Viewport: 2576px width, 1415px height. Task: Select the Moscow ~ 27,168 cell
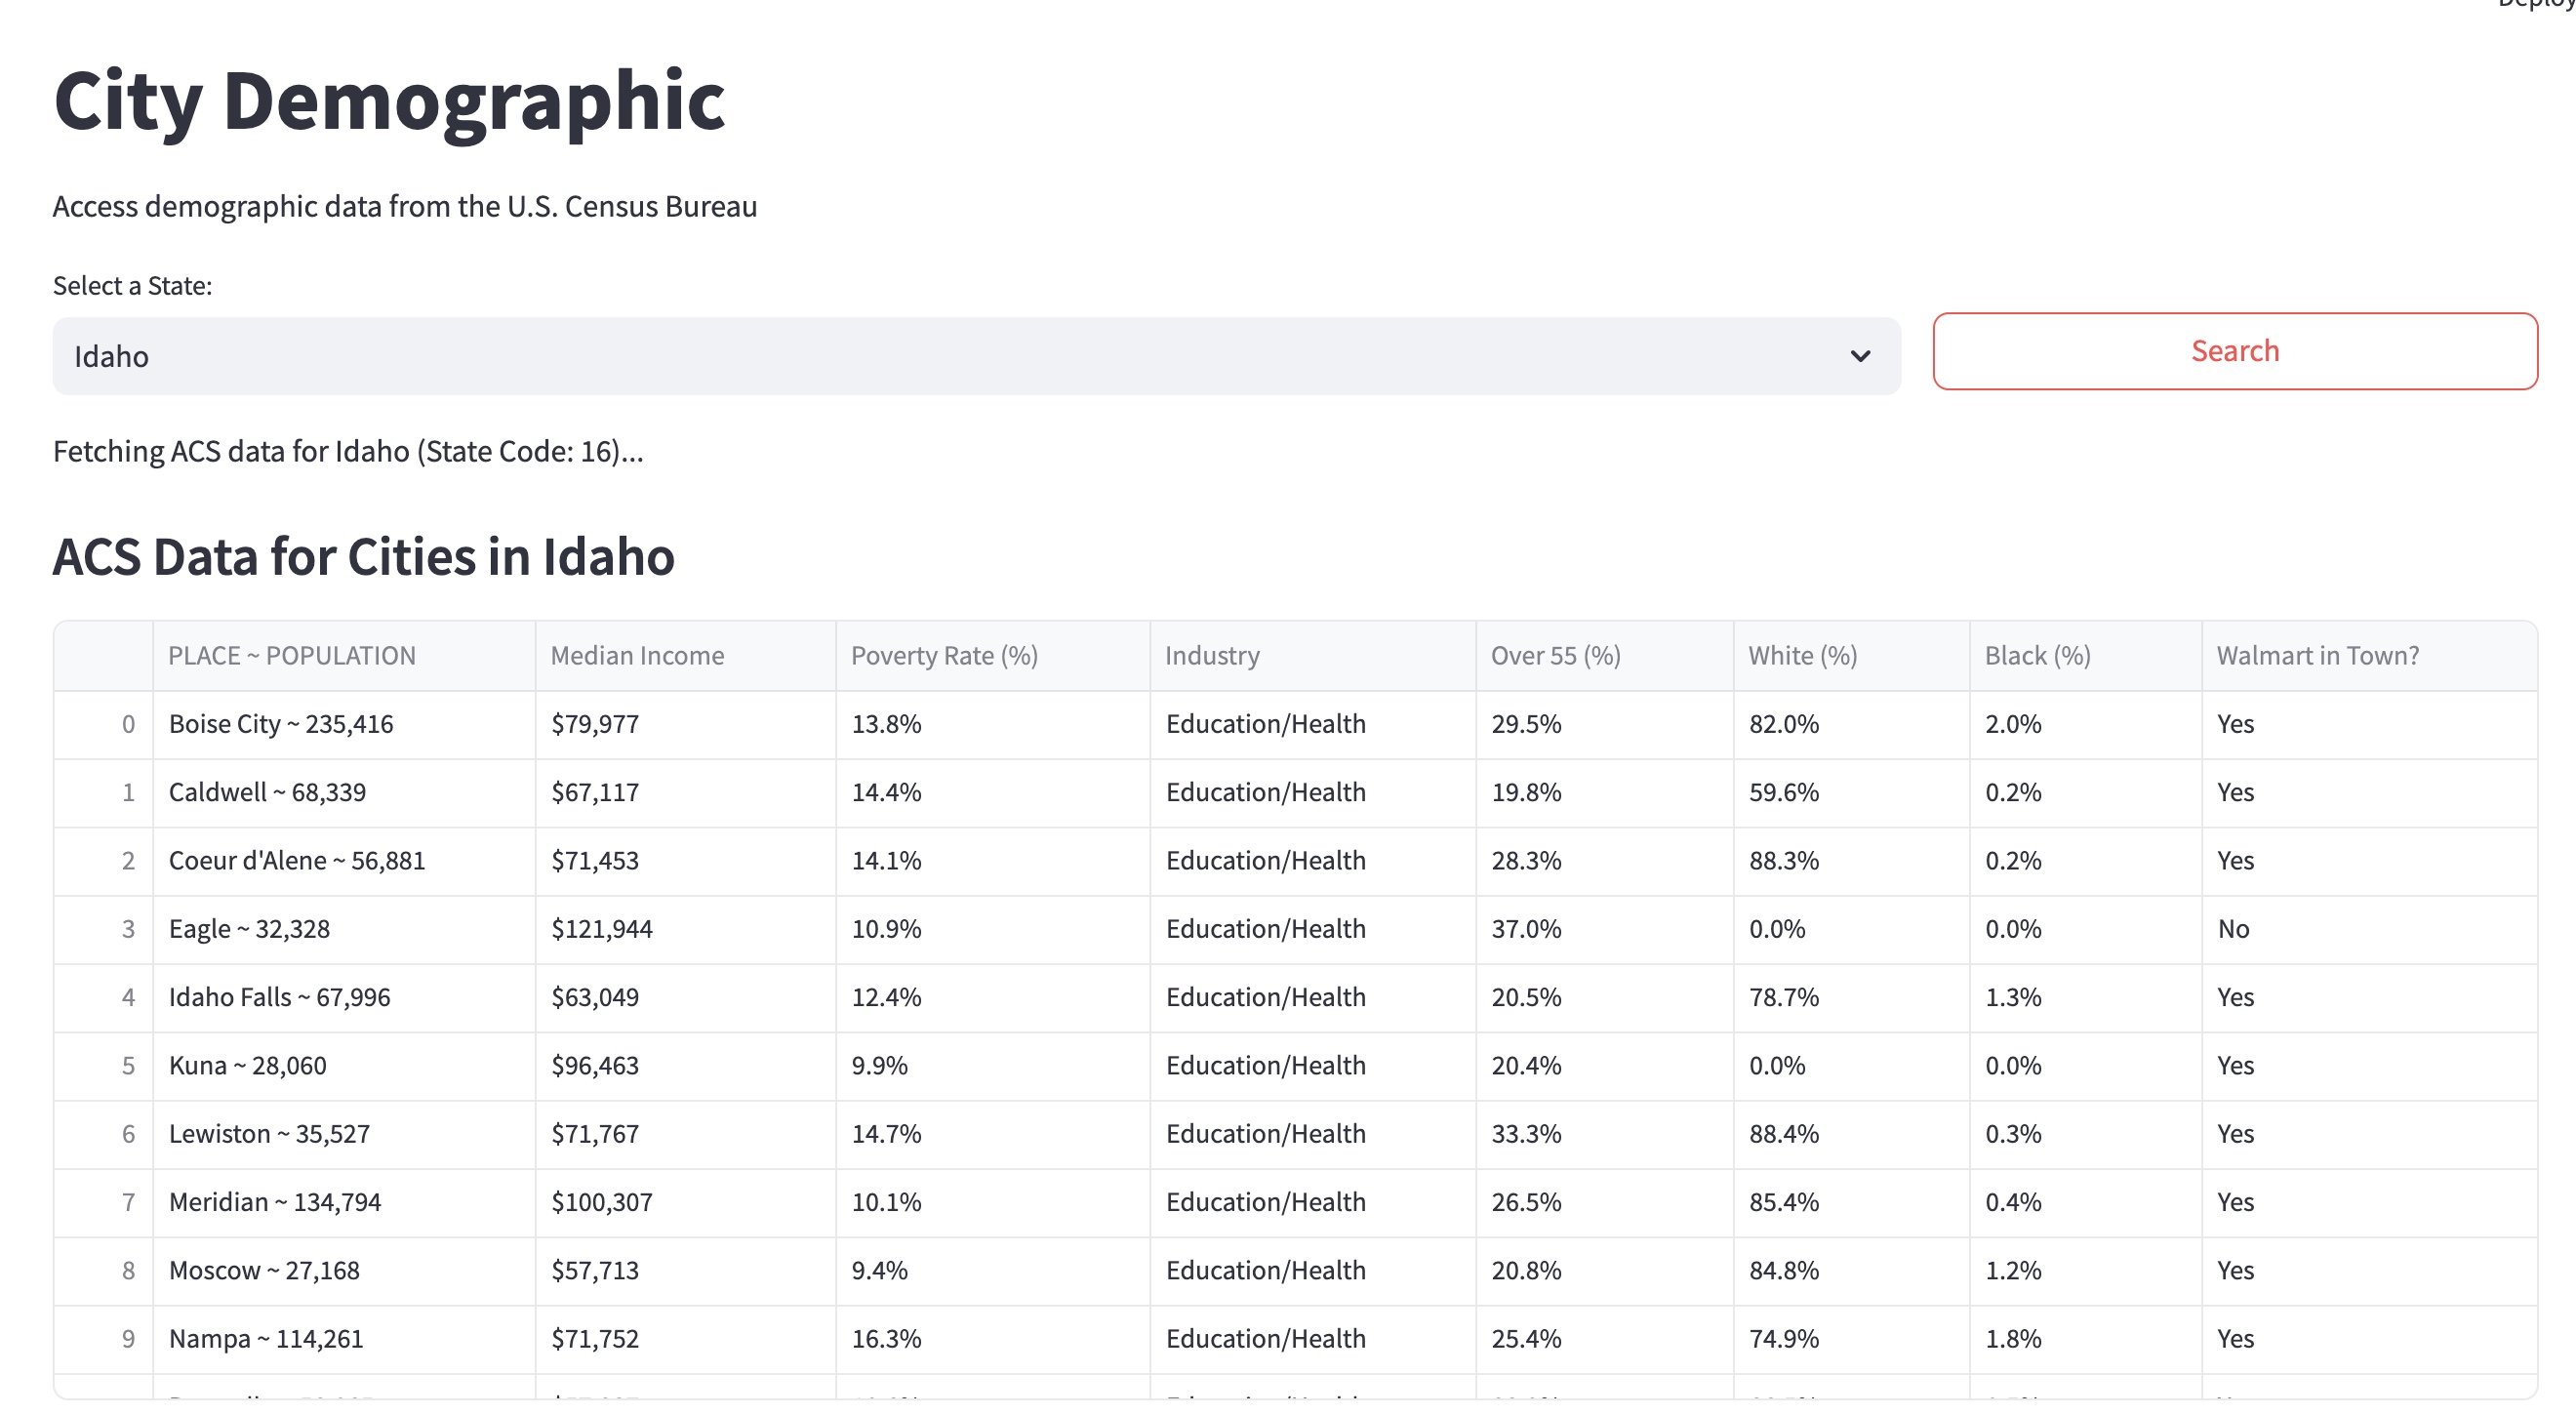pyautogui.click(x=344, y=1271)
